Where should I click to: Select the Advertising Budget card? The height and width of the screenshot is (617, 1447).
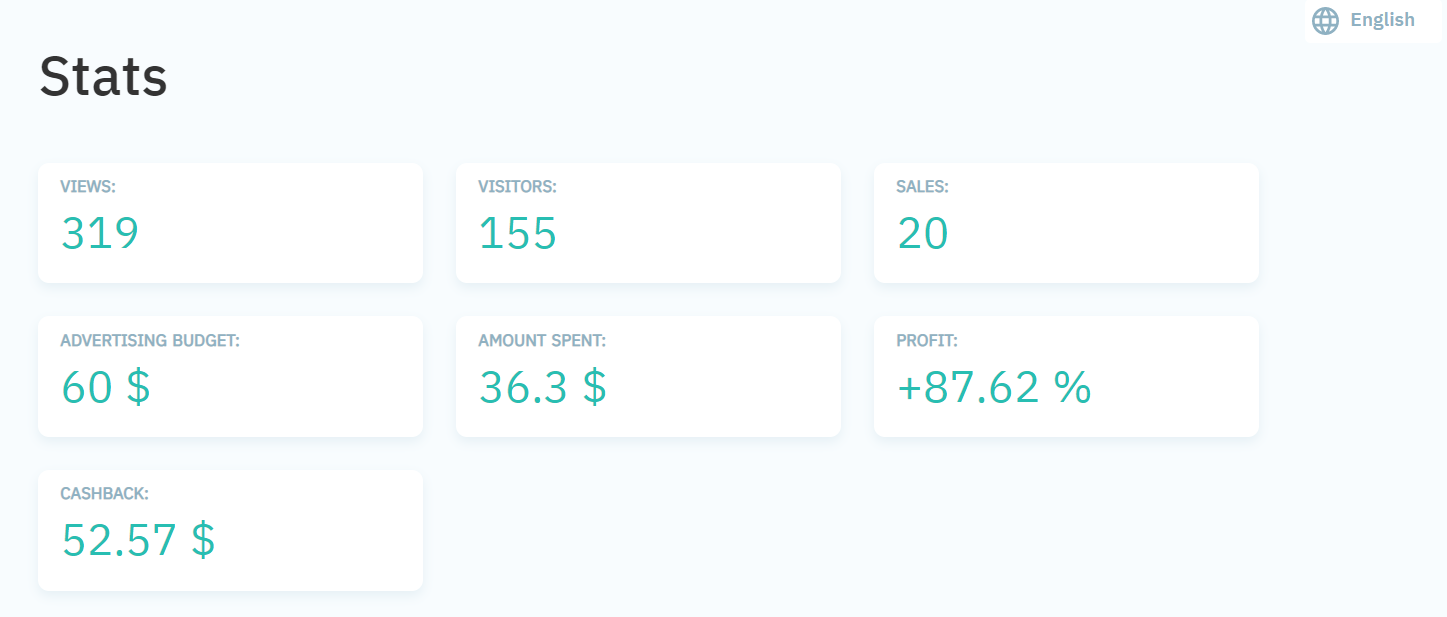[230, 376]
